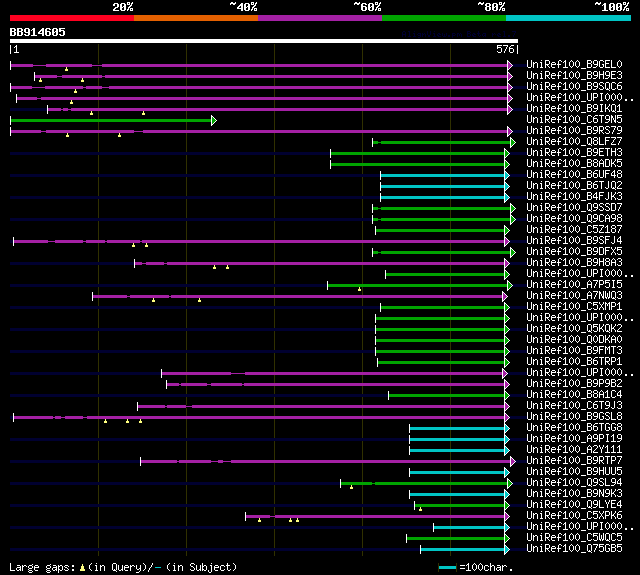Select the query name BB914605

38,32
